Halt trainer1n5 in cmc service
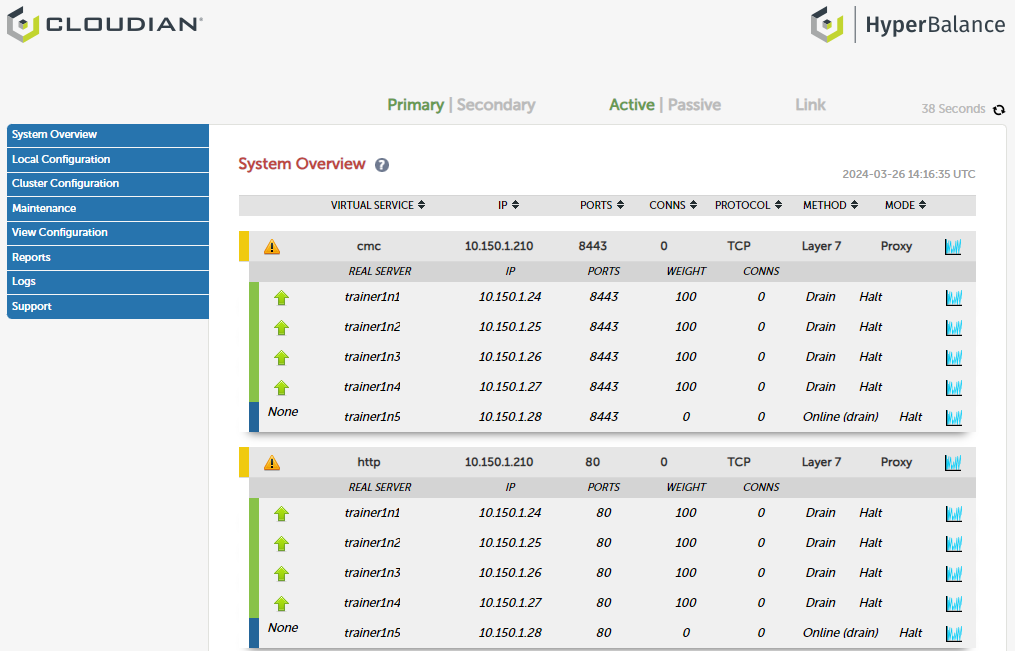 [910, 417]
